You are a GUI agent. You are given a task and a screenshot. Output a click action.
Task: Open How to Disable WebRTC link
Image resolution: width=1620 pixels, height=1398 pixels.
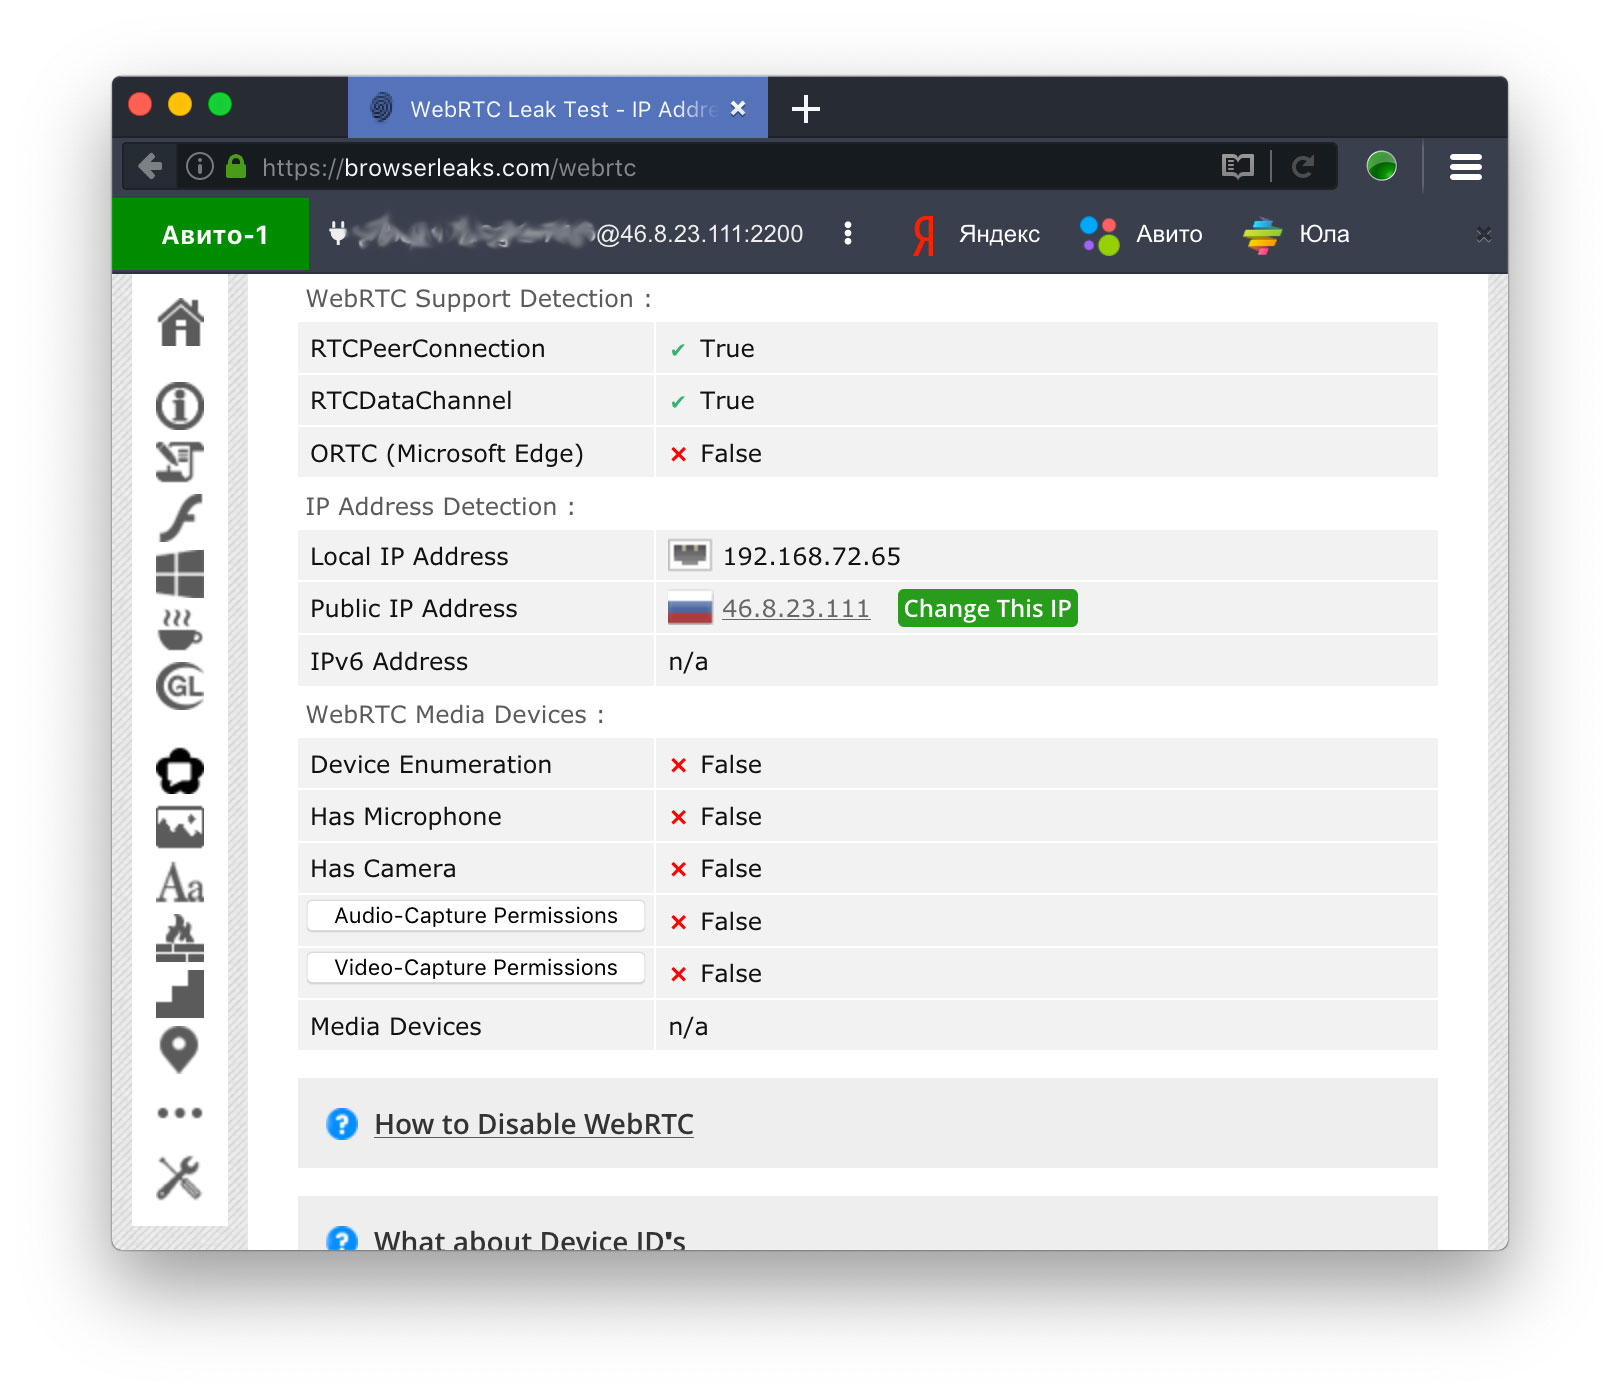point(534,1124)
